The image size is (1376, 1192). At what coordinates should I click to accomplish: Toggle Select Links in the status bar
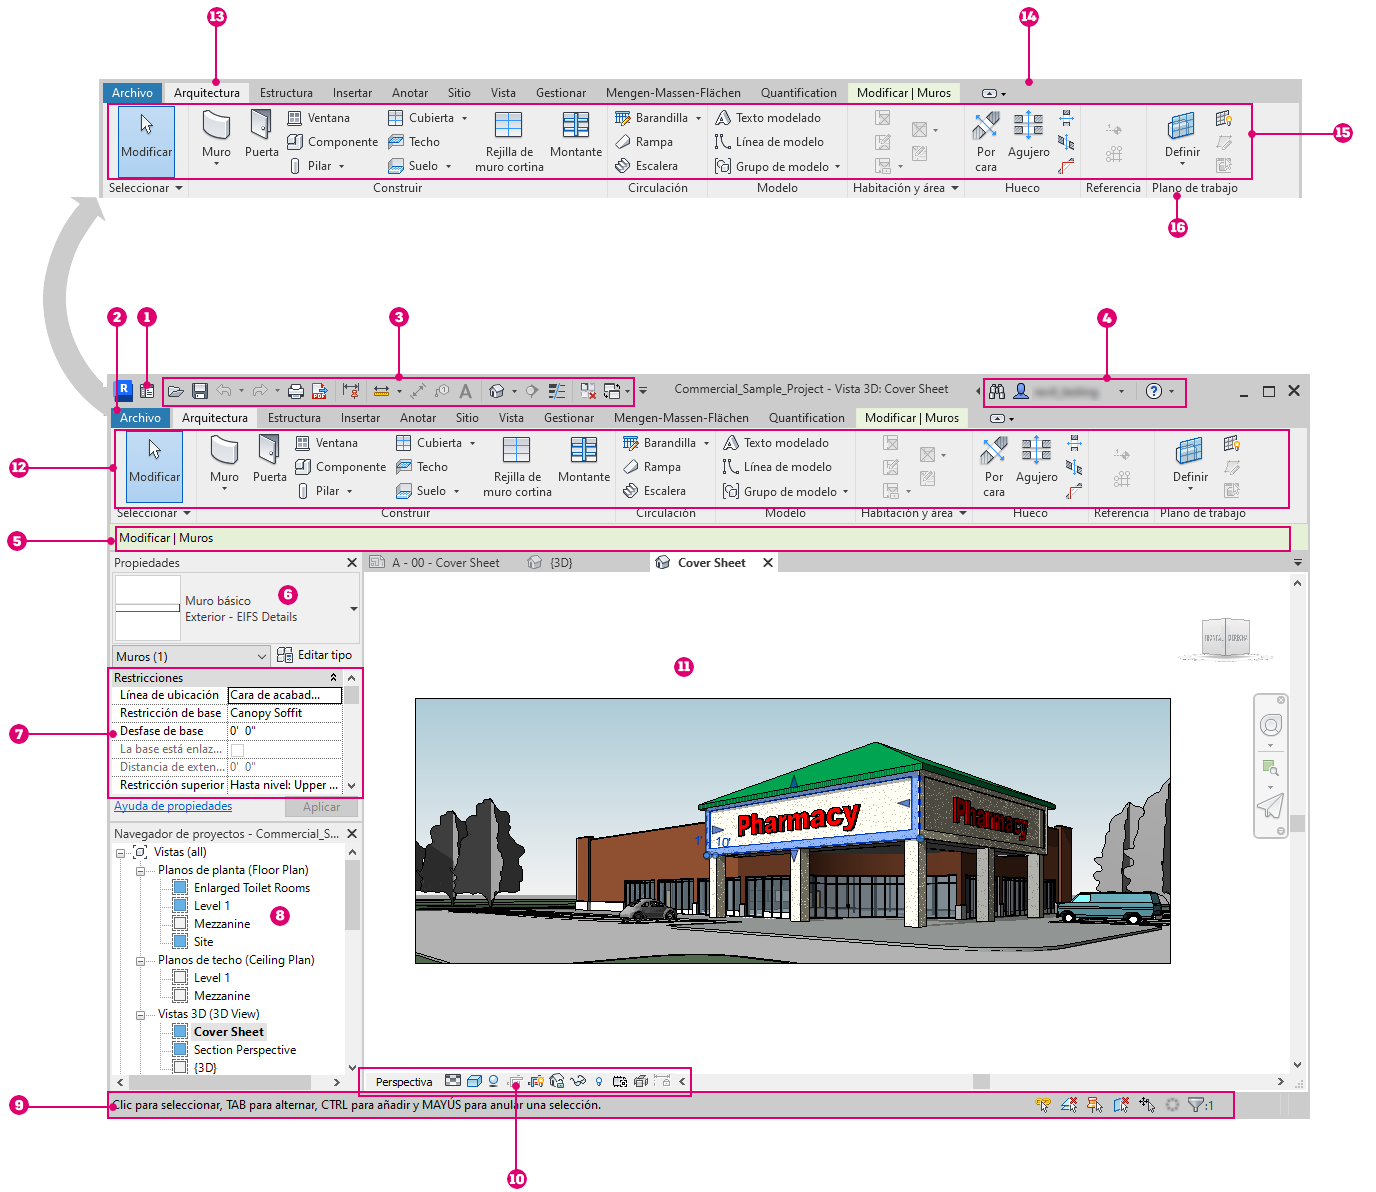1043,1105
